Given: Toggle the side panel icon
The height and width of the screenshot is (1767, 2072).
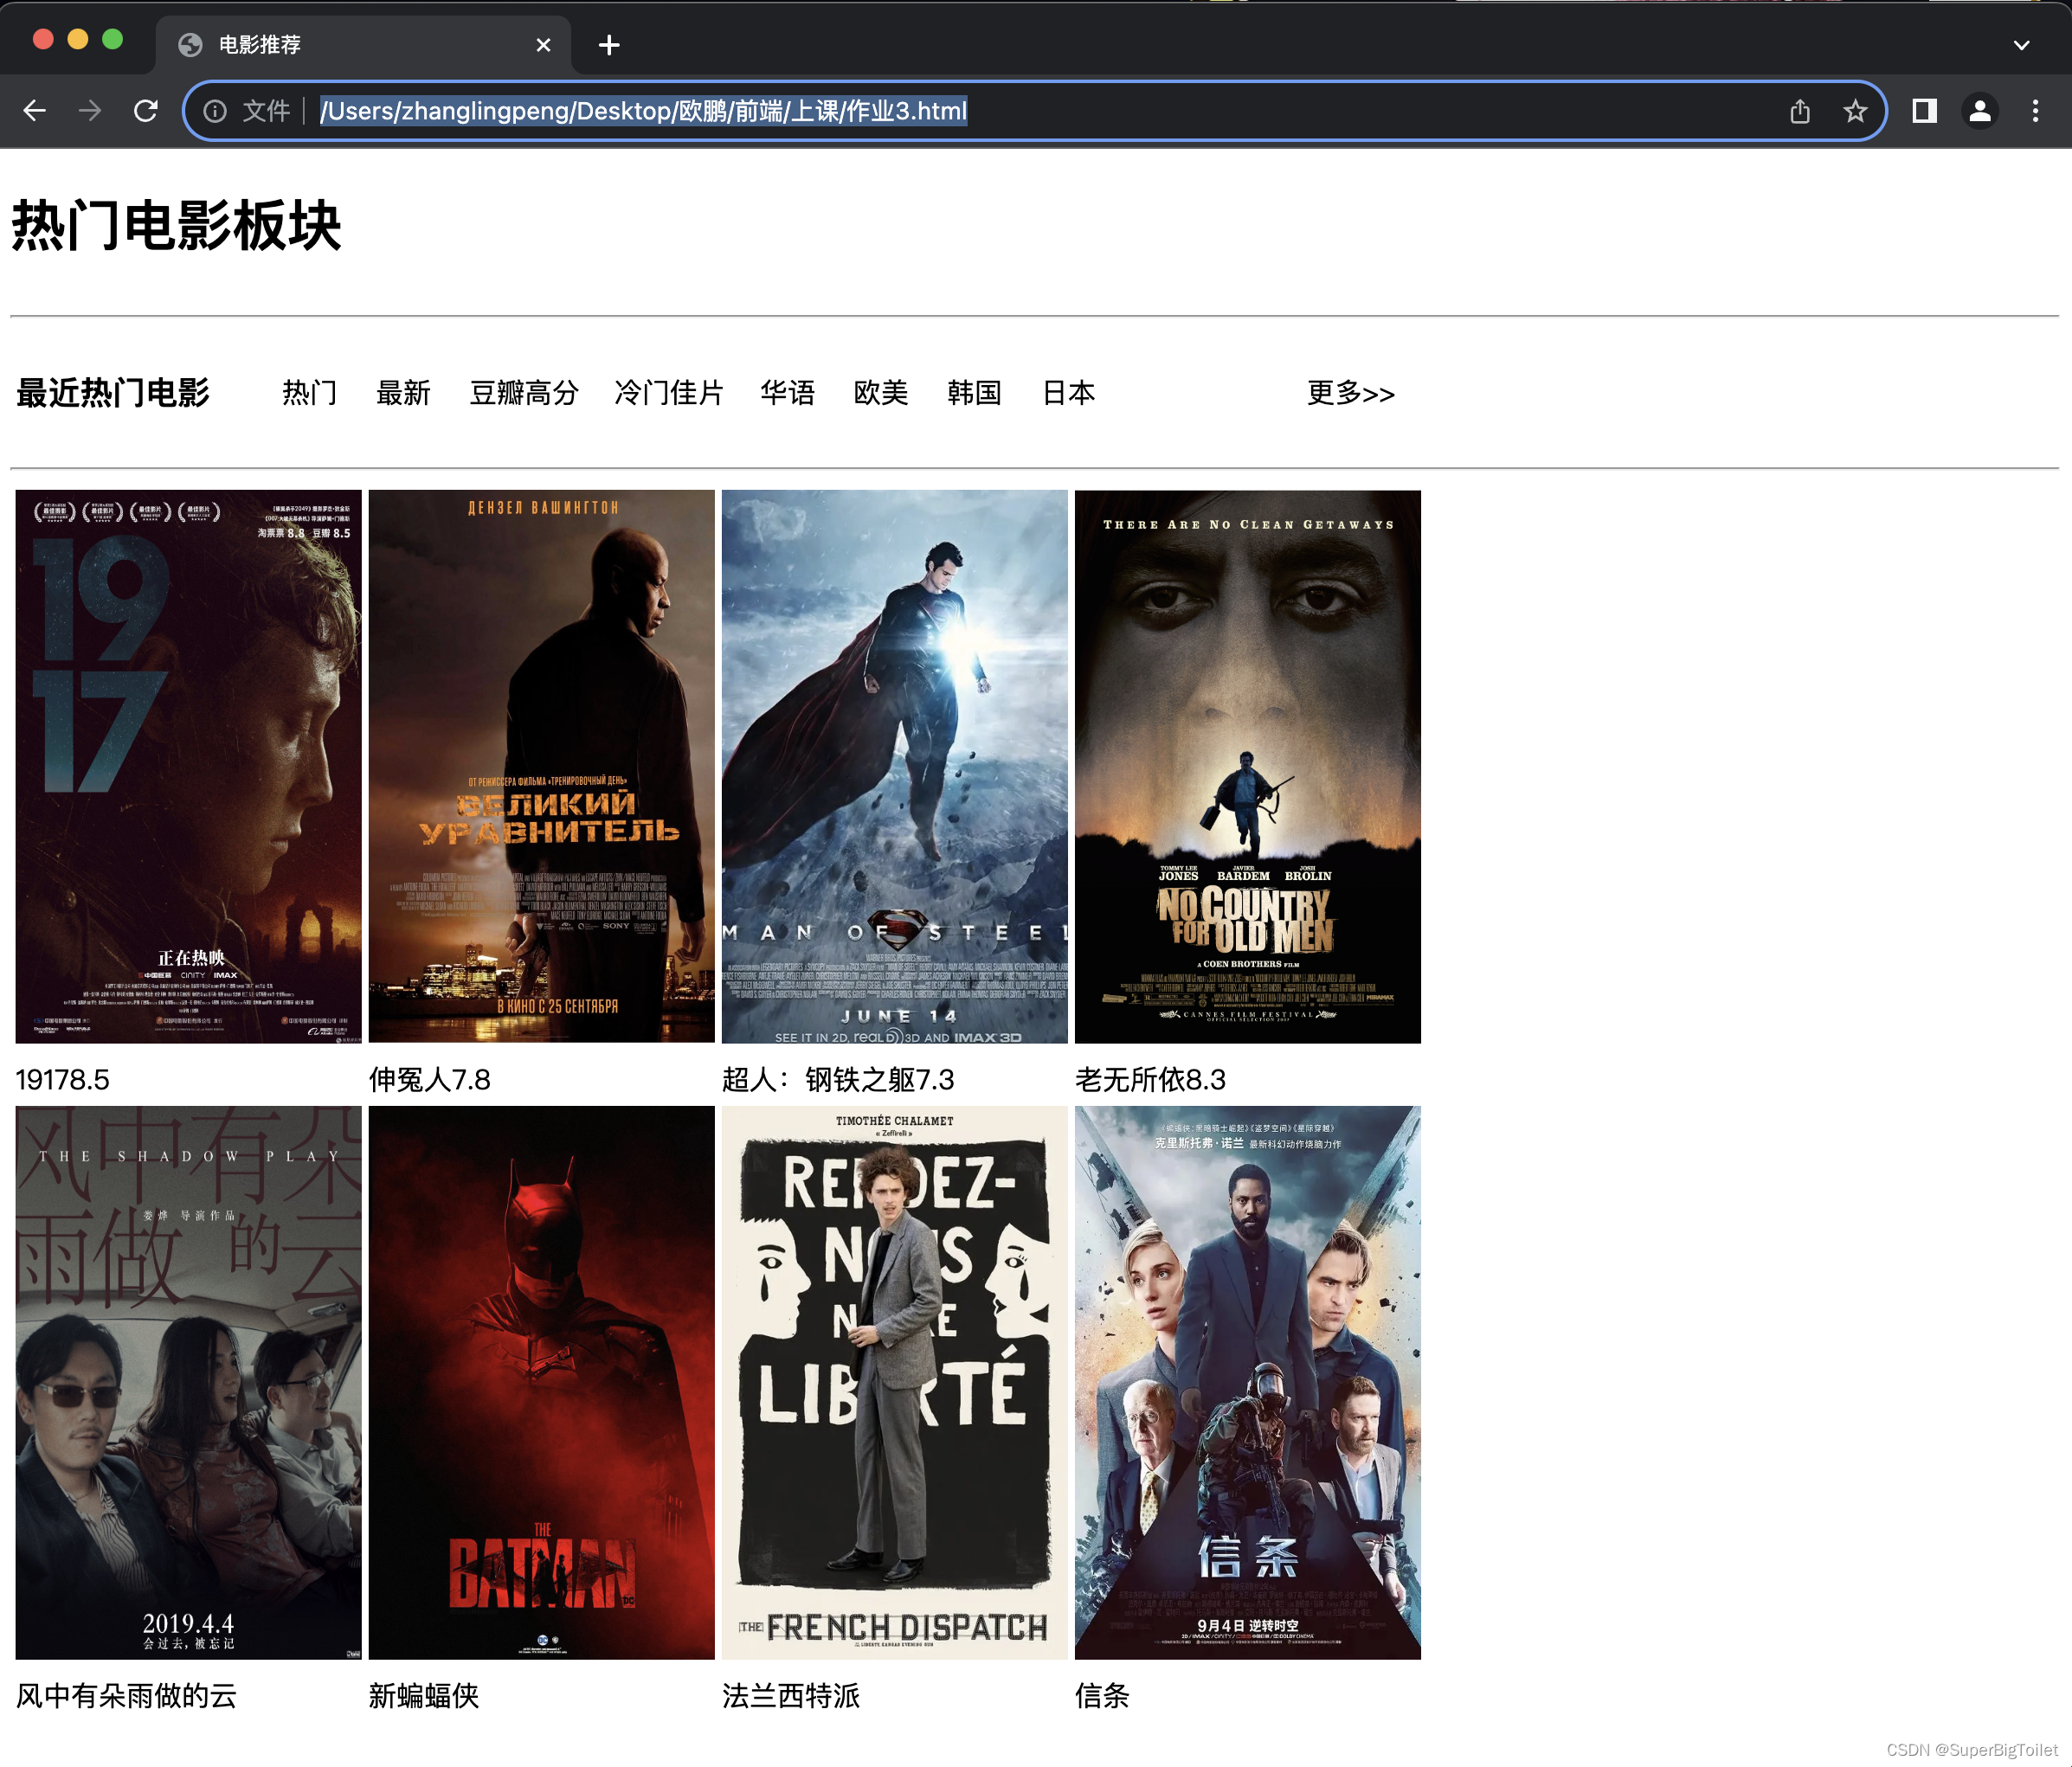Looking at the screenshot, I should click(x=1924, y=111).
